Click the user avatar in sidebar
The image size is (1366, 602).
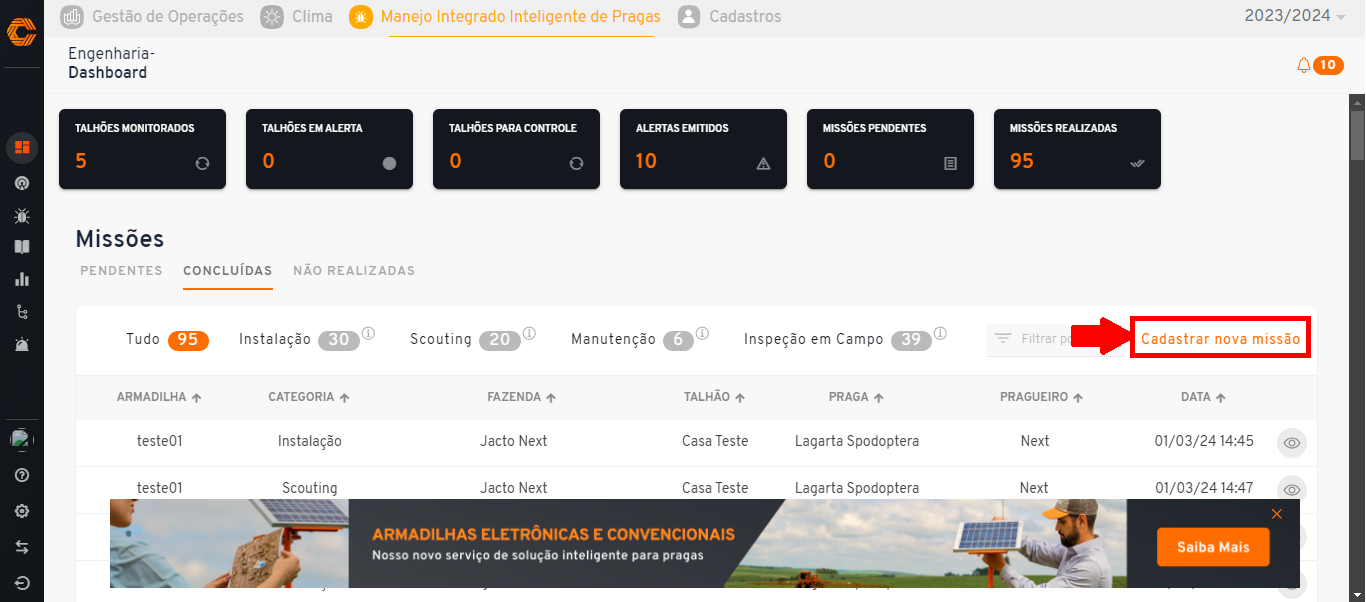(x=20, y=439)
